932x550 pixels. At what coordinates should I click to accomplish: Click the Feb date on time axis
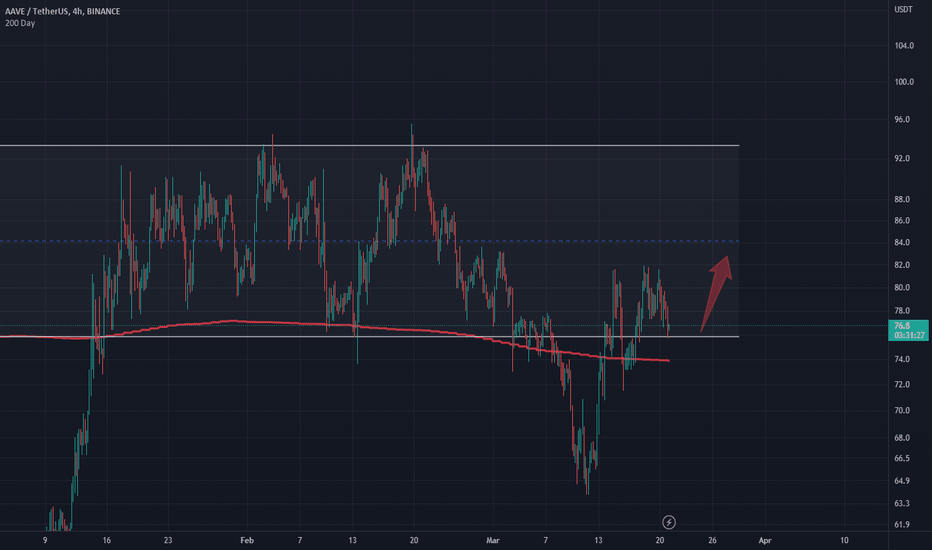tap(247, 540)
